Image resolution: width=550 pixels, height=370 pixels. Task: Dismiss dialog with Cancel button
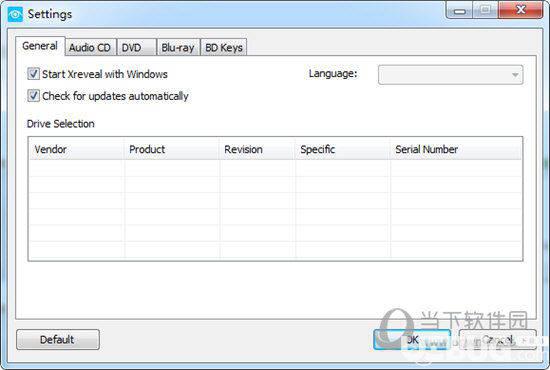(x=498, y=339)
